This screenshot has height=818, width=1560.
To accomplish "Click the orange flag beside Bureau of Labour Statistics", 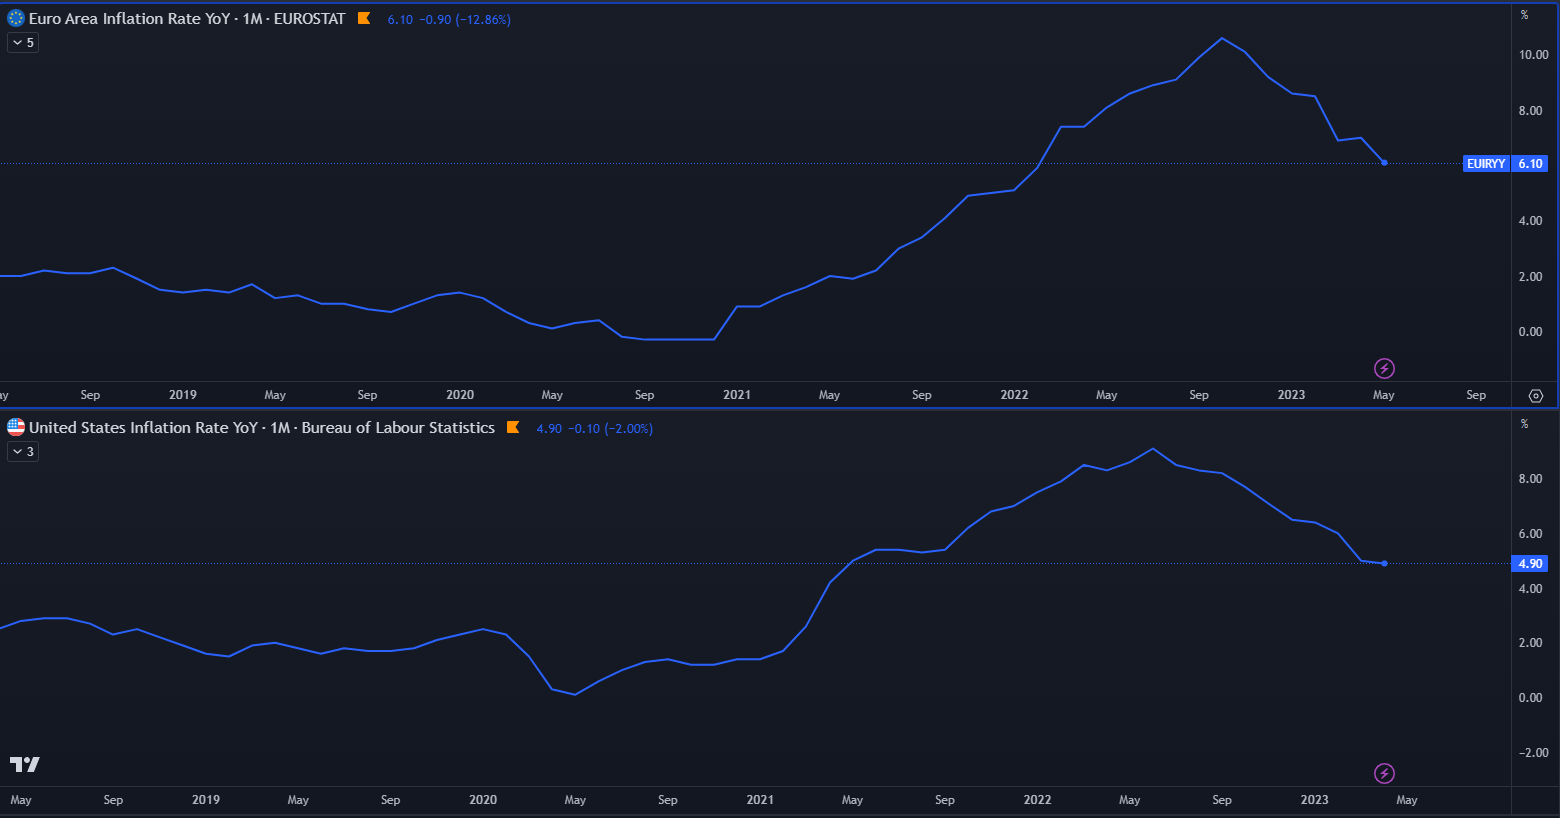I will pos(513,427).
